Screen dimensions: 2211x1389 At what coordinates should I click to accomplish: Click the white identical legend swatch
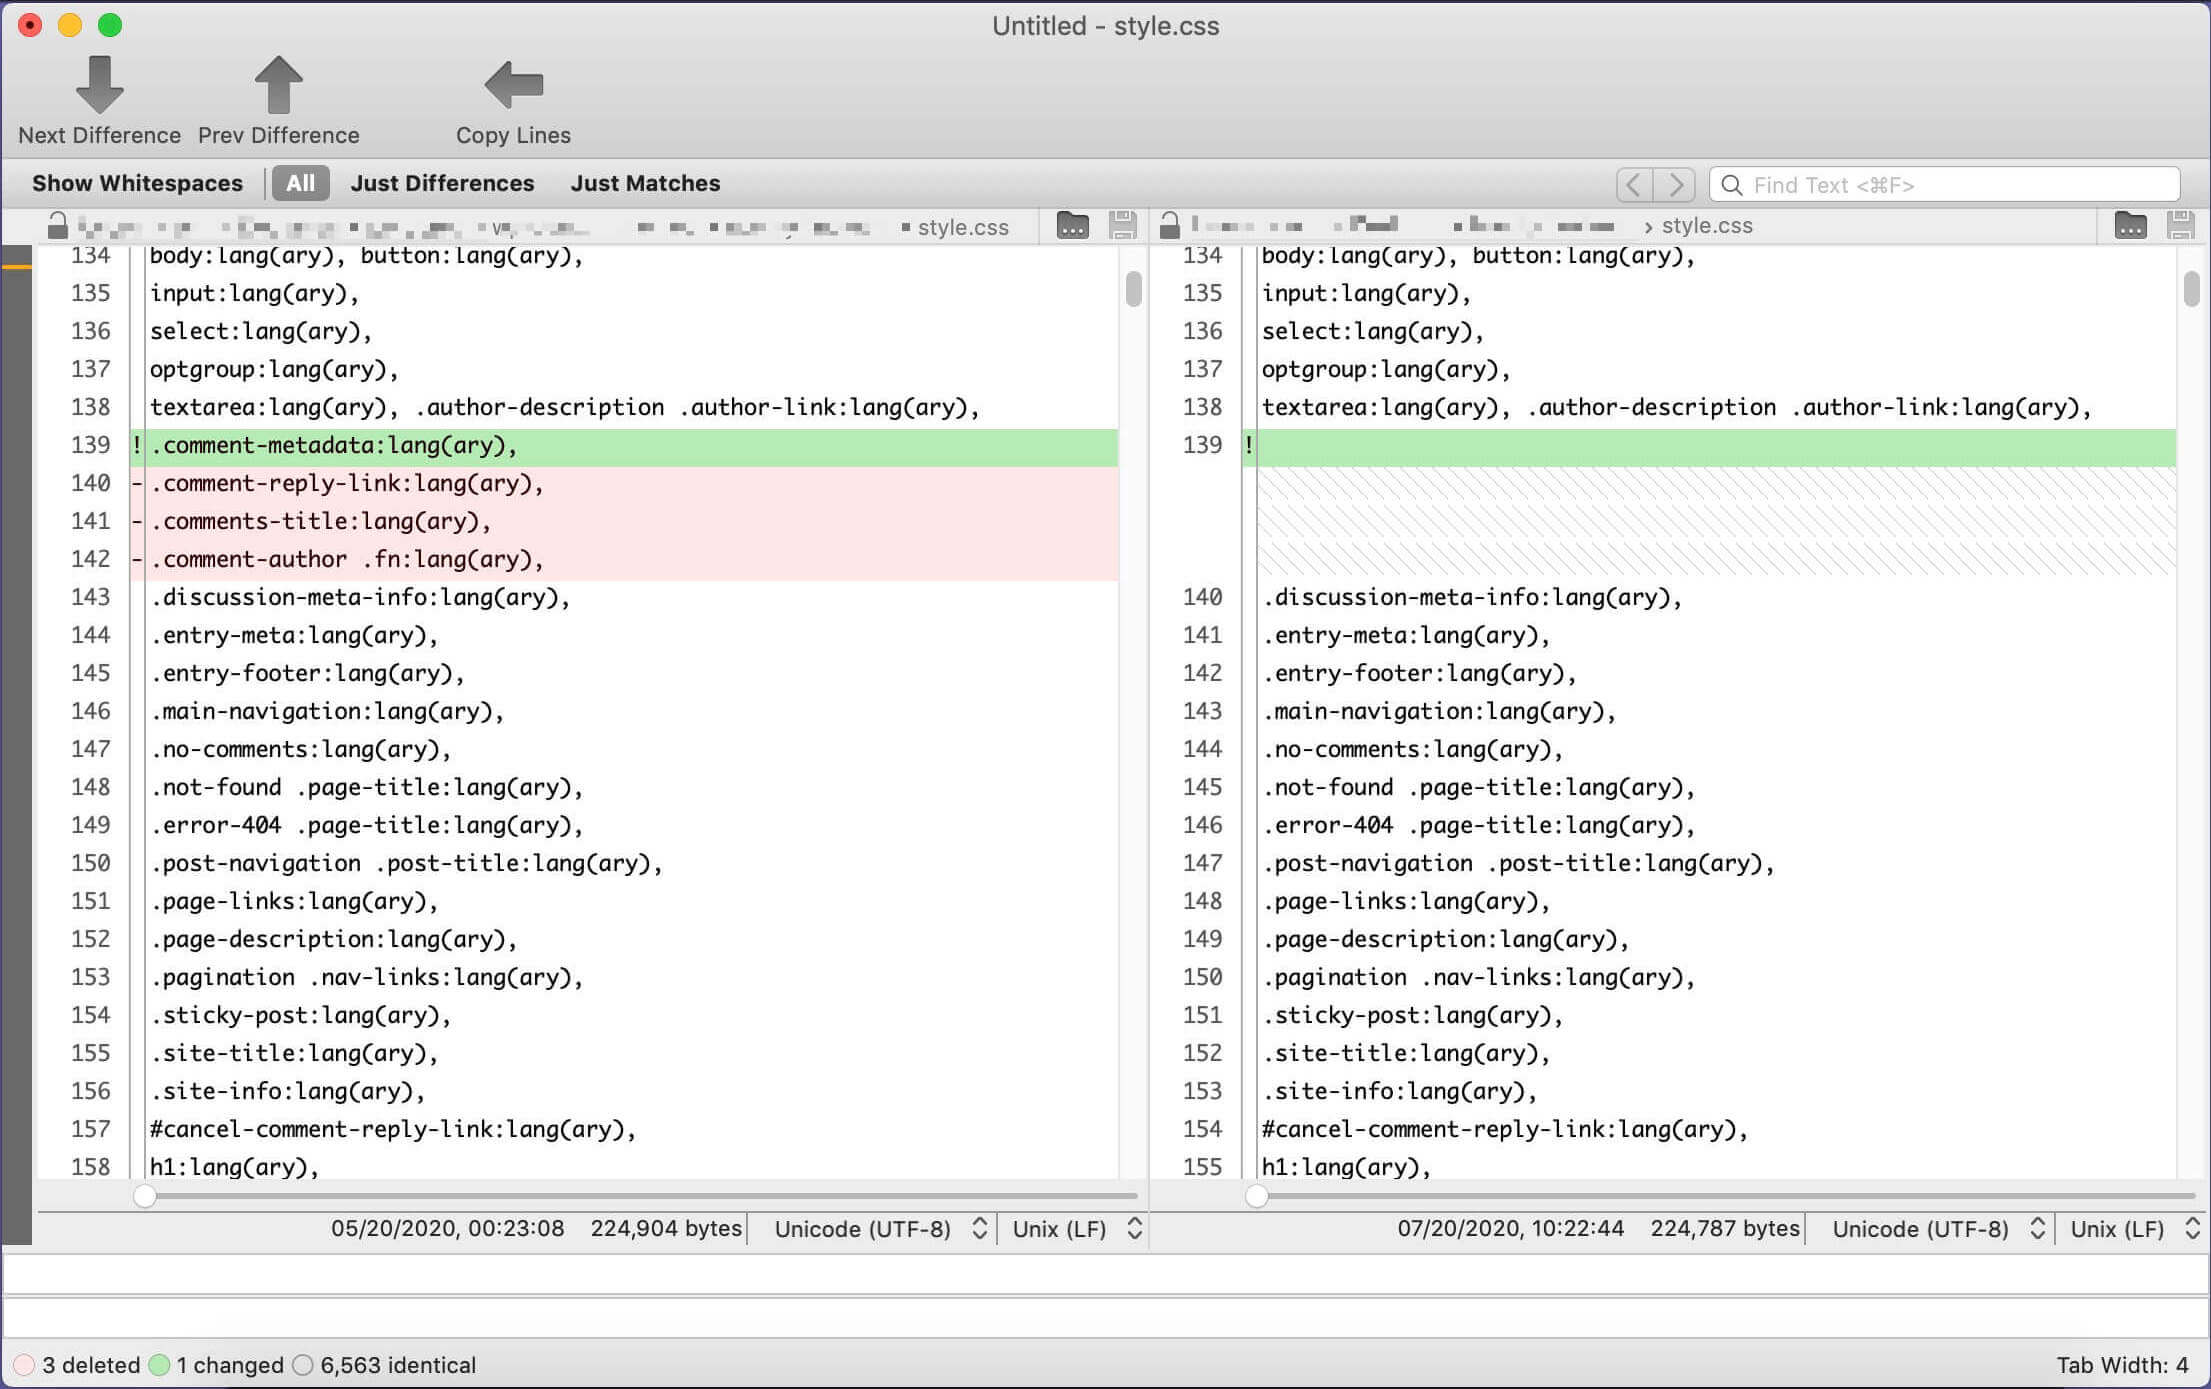point(303,1365)
